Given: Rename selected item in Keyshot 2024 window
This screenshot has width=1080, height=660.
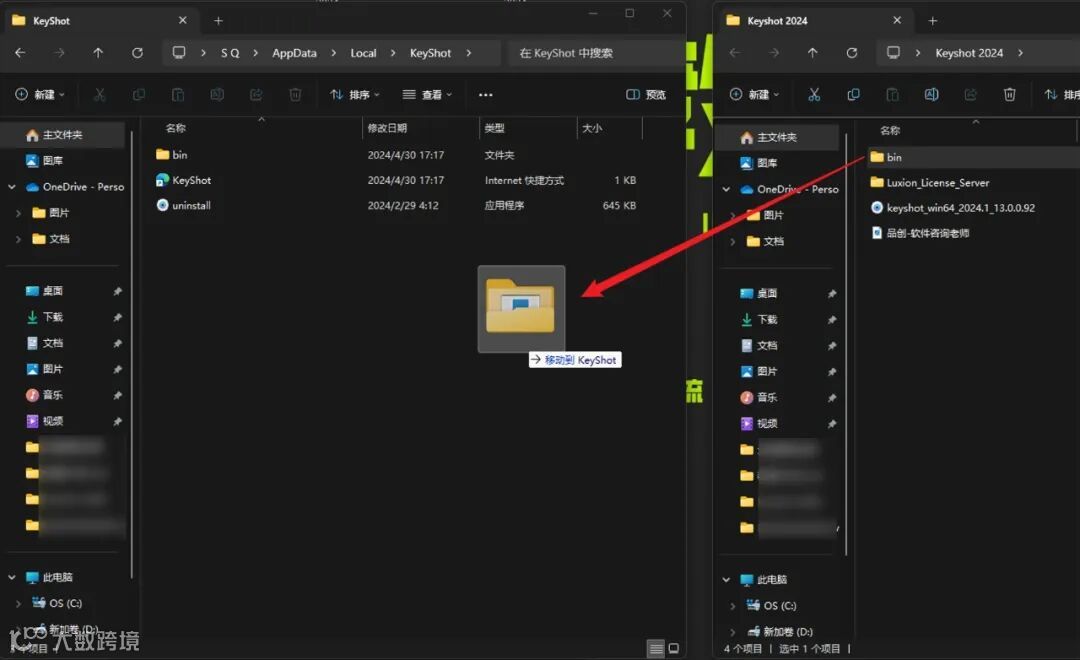Looking at the screenshot, I should coord(931,94).
